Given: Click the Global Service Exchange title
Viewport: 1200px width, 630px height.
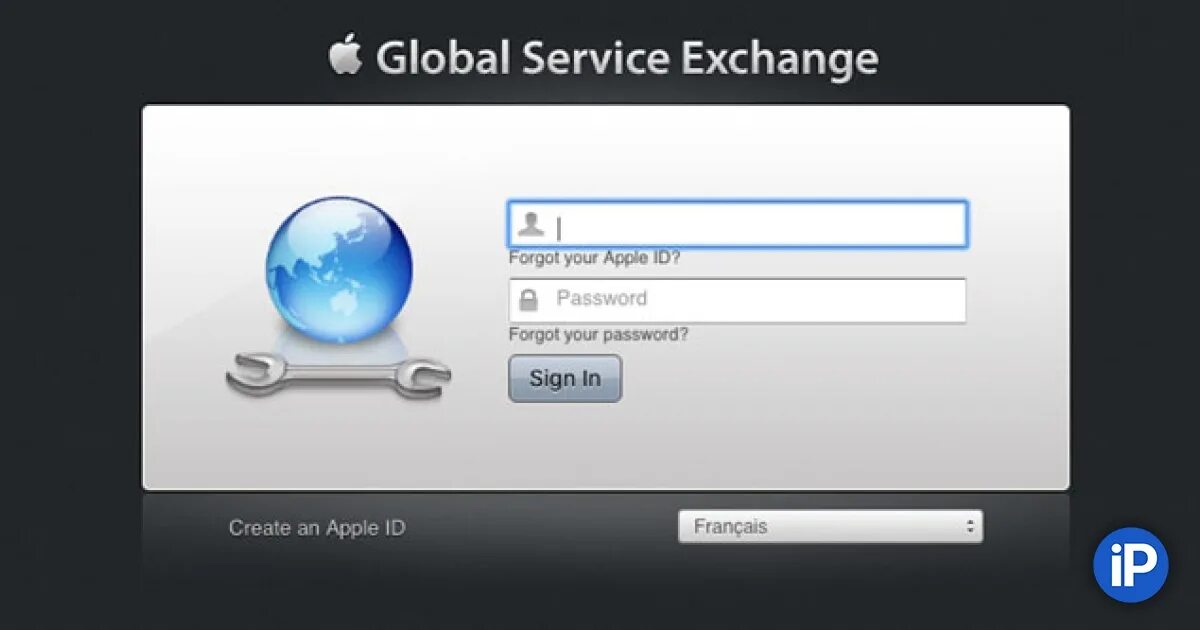Looking at the screenshot, I should pos(627,57).
